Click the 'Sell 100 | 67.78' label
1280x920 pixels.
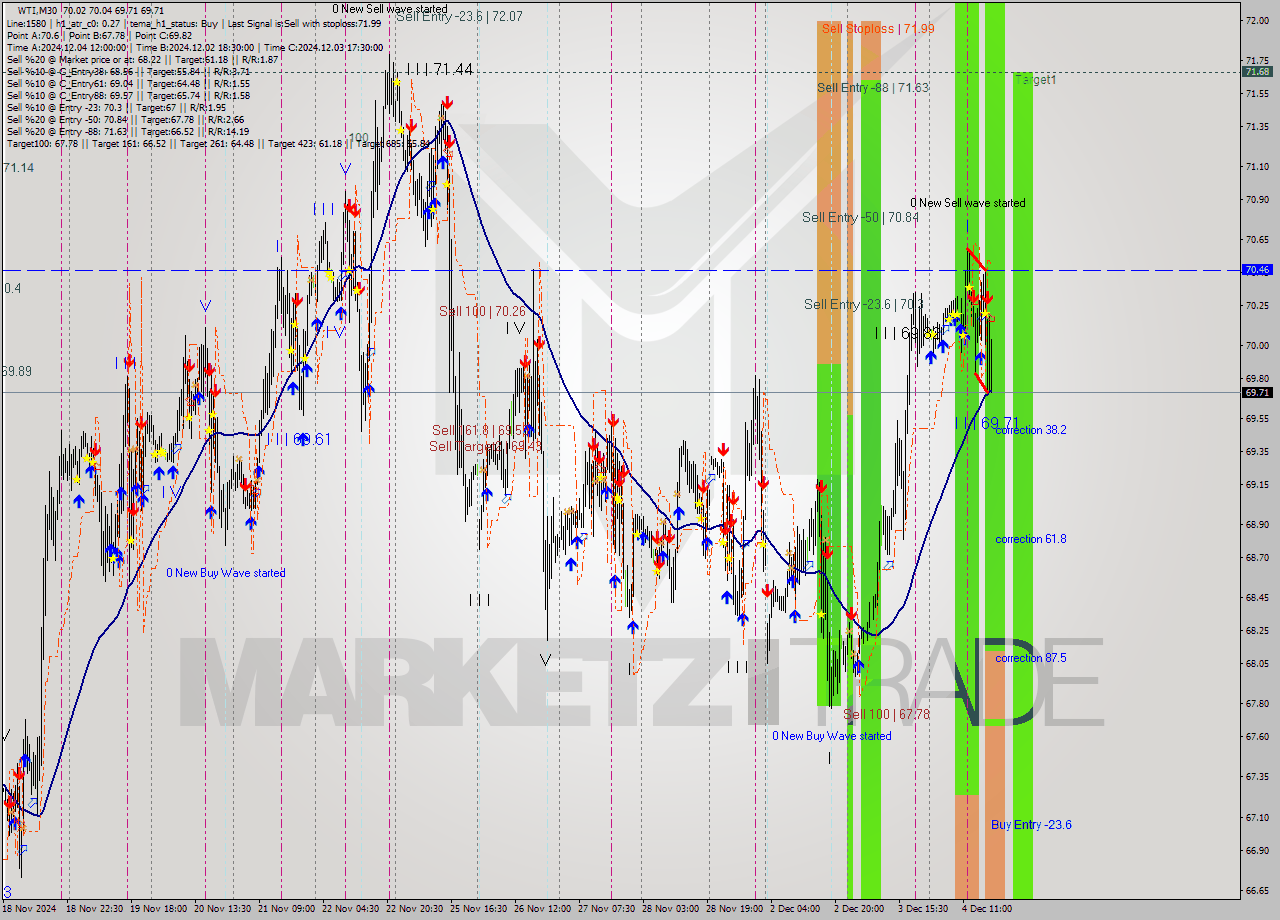886,714
